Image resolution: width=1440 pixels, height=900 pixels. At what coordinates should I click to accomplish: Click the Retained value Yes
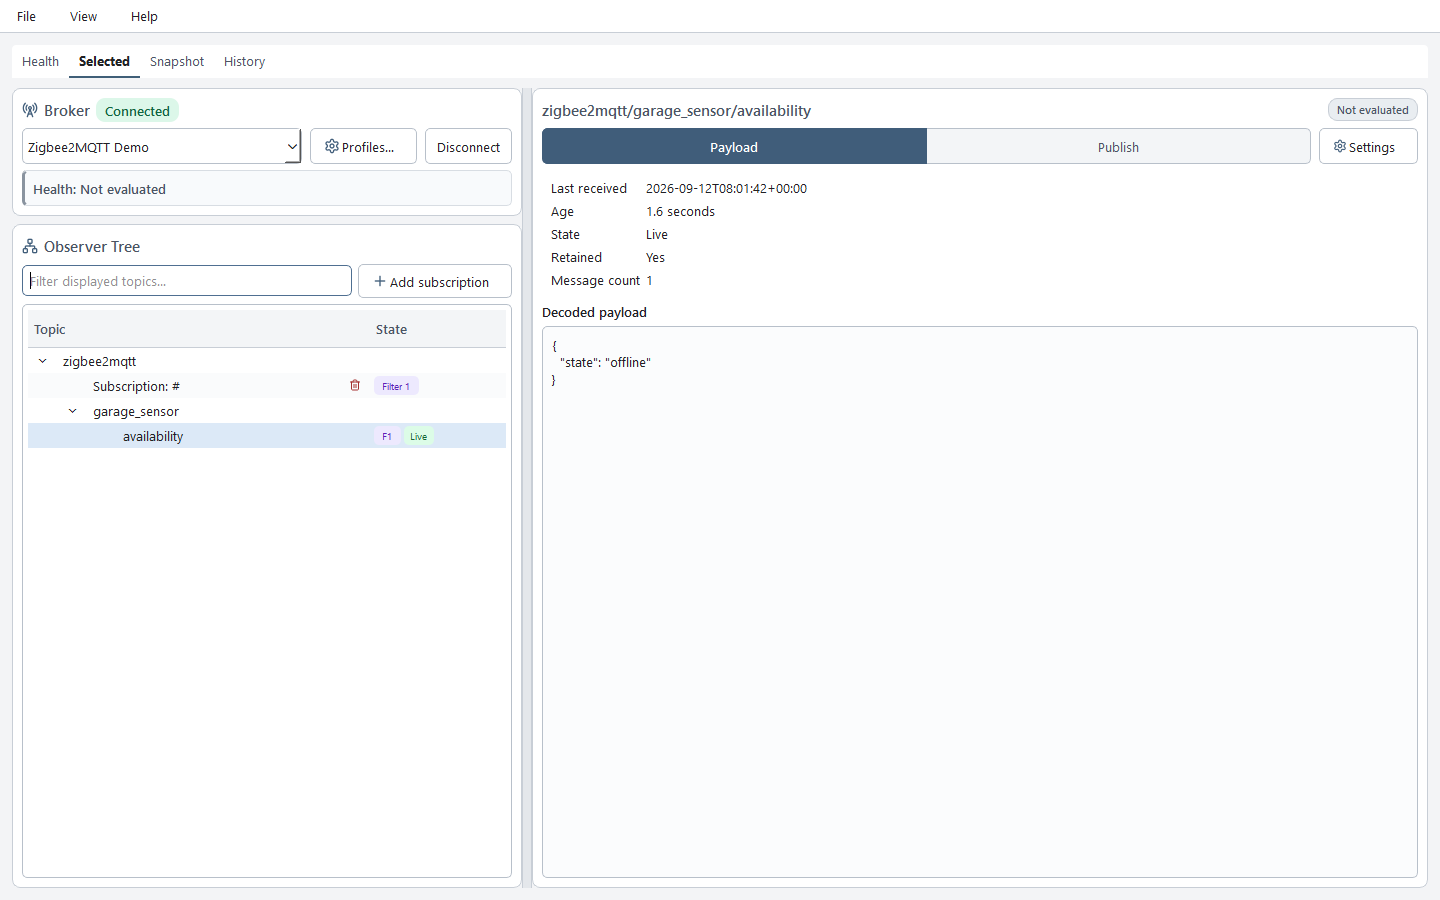(x=655, y=257)
